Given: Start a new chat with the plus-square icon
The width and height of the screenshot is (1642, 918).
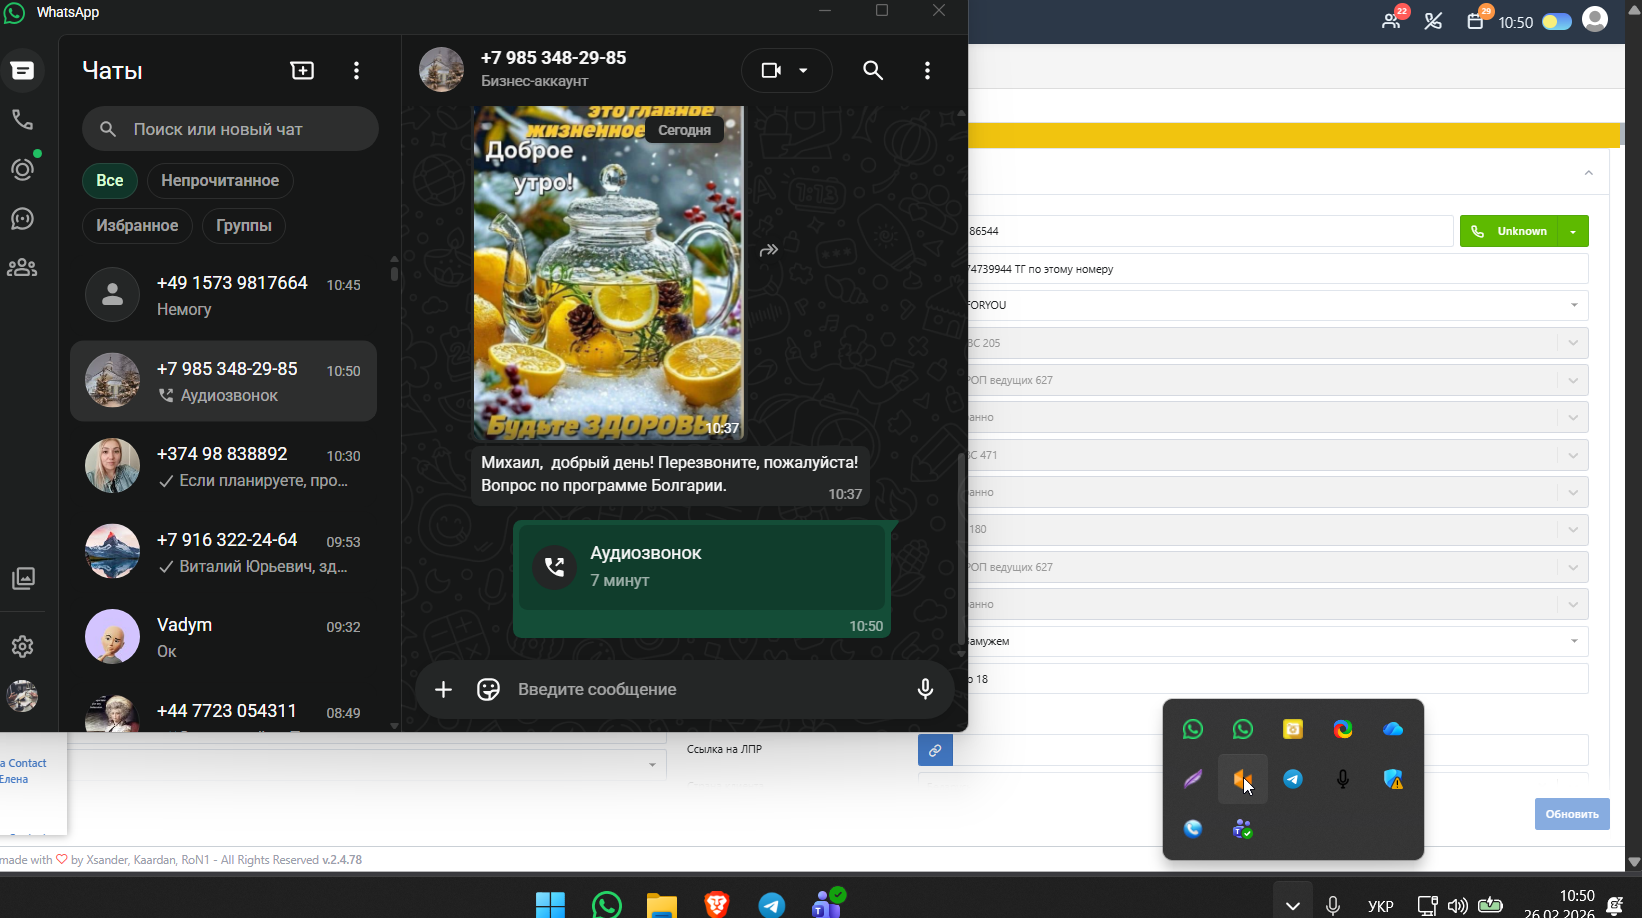Looking at the screenshot, I should 302,70.
